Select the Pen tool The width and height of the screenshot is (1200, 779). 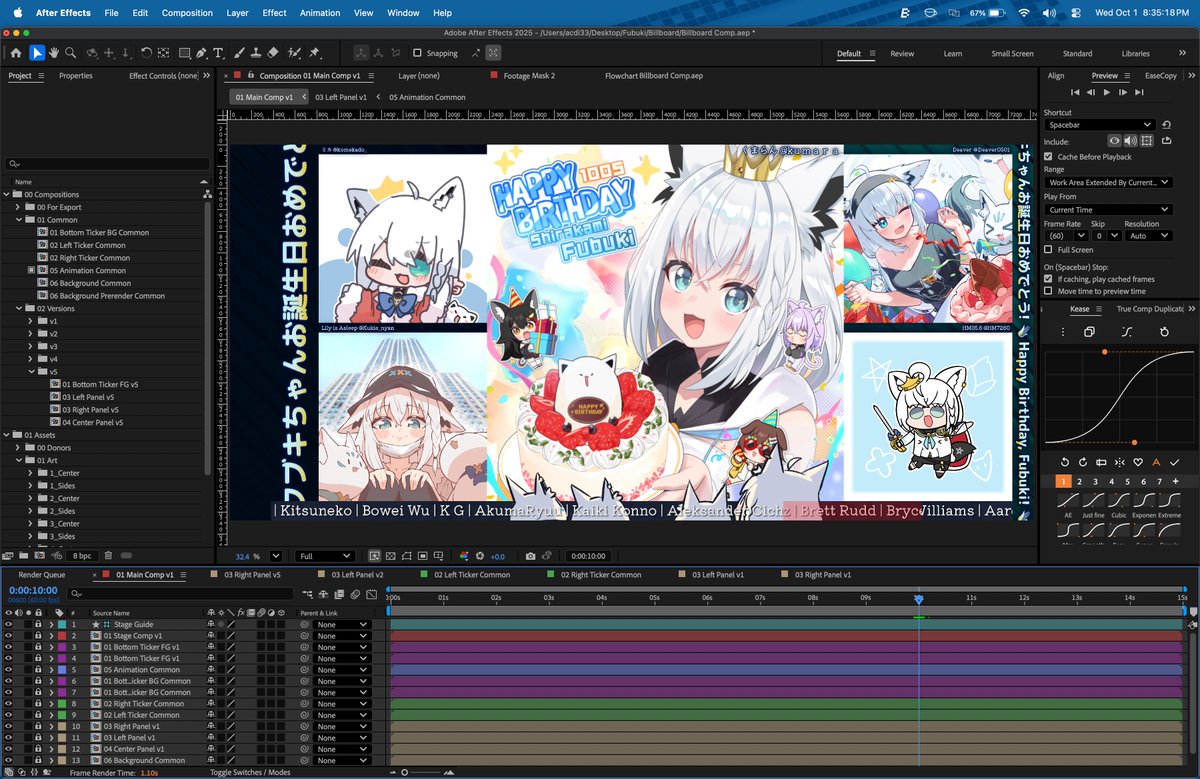[x=201, y=53]
